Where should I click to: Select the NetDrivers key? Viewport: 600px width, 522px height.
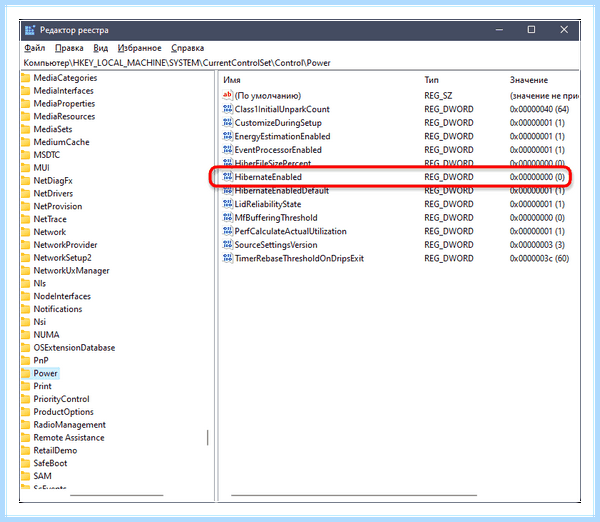coord(53,193)
